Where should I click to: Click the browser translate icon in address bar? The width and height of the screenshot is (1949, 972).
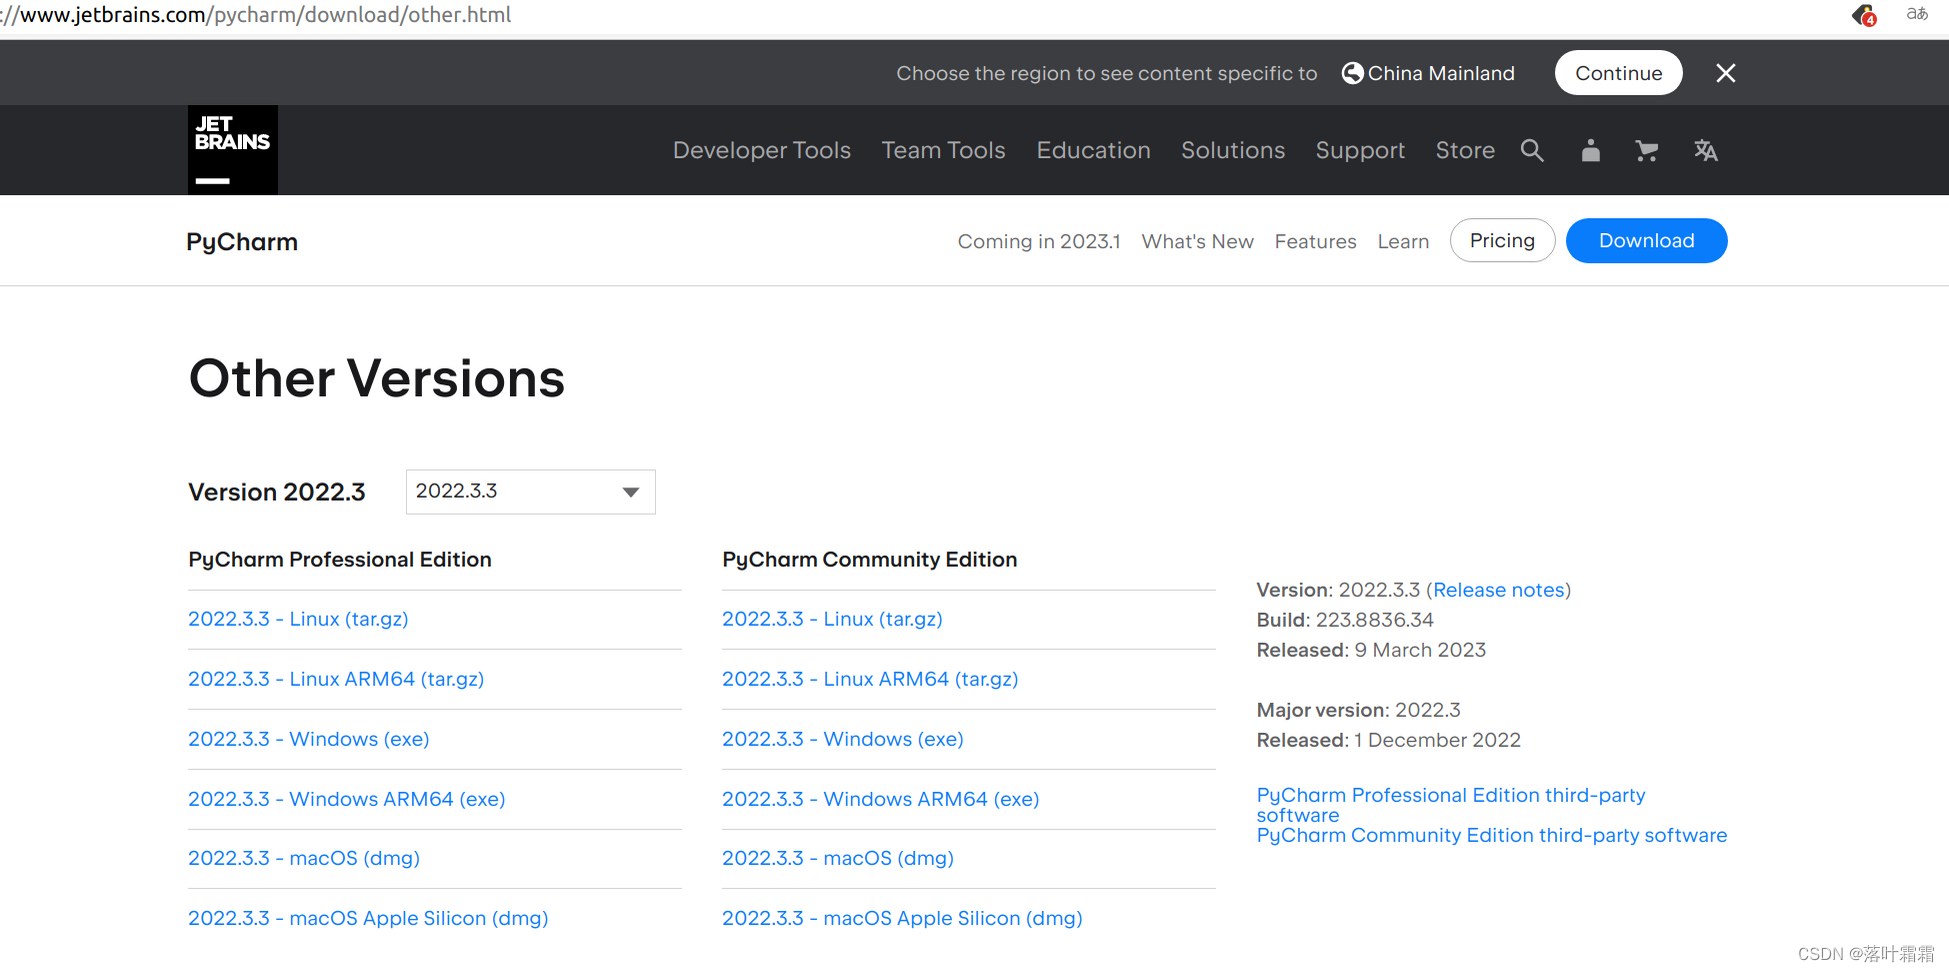tap(1917, 14)
